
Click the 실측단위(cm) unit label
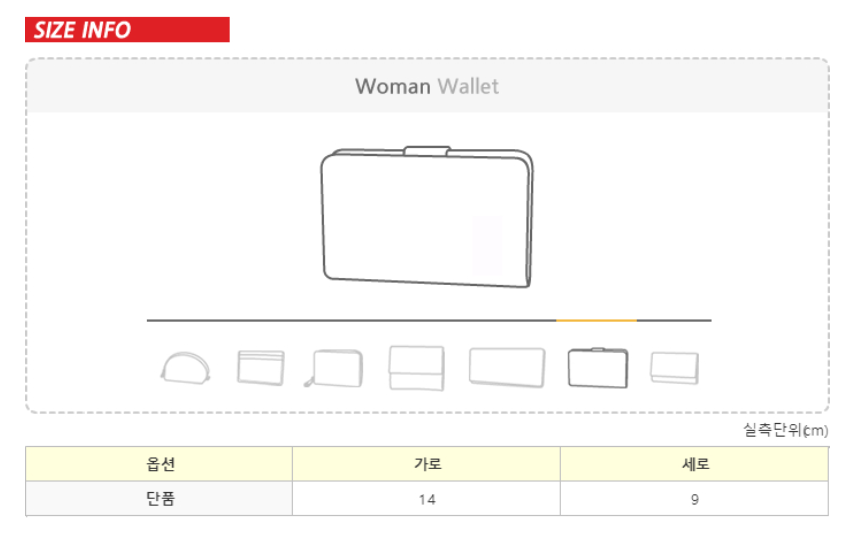tap(784, 430)
